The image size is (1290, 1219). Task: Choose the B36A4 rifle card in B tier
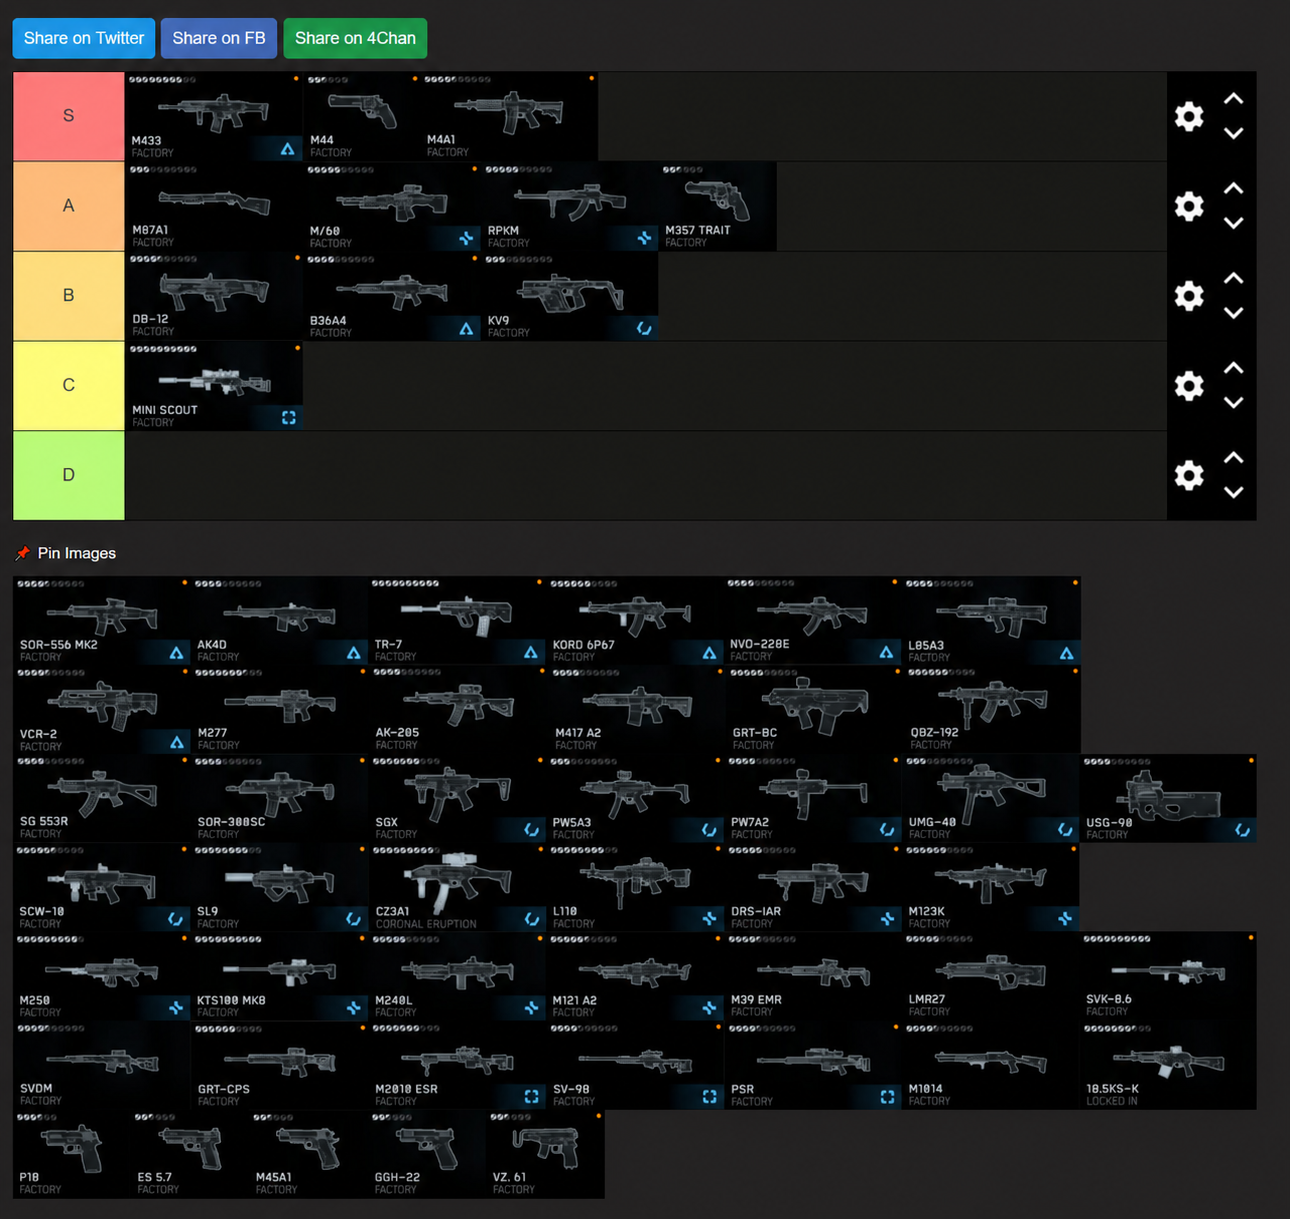[x=392, y=296]
